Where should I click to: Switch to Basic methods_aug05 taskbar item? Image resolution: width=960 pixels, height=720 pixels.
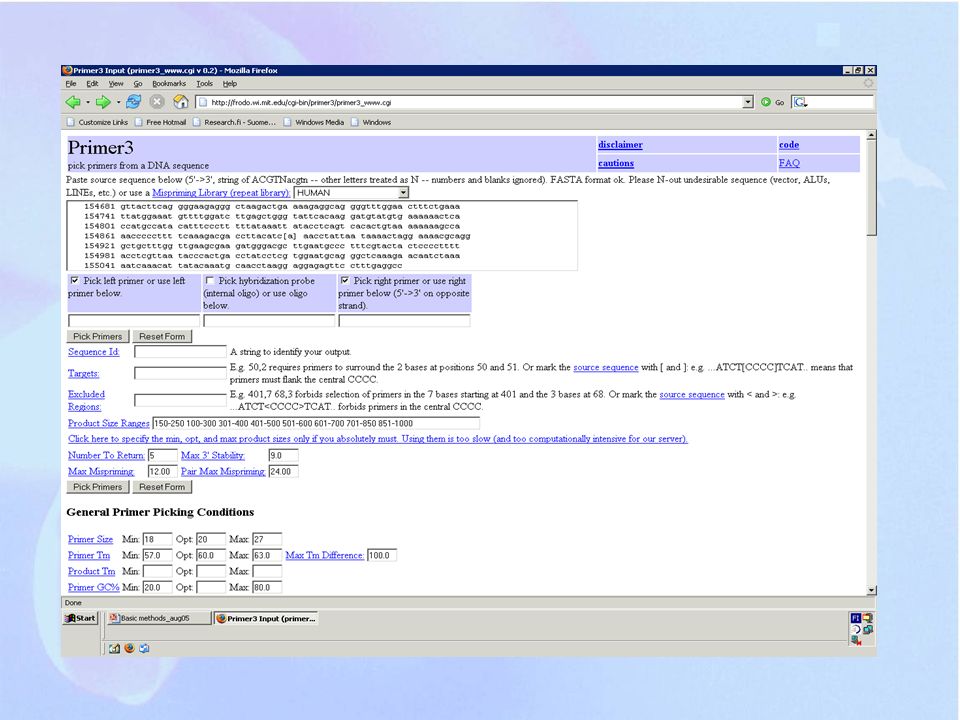pos(158,618)
